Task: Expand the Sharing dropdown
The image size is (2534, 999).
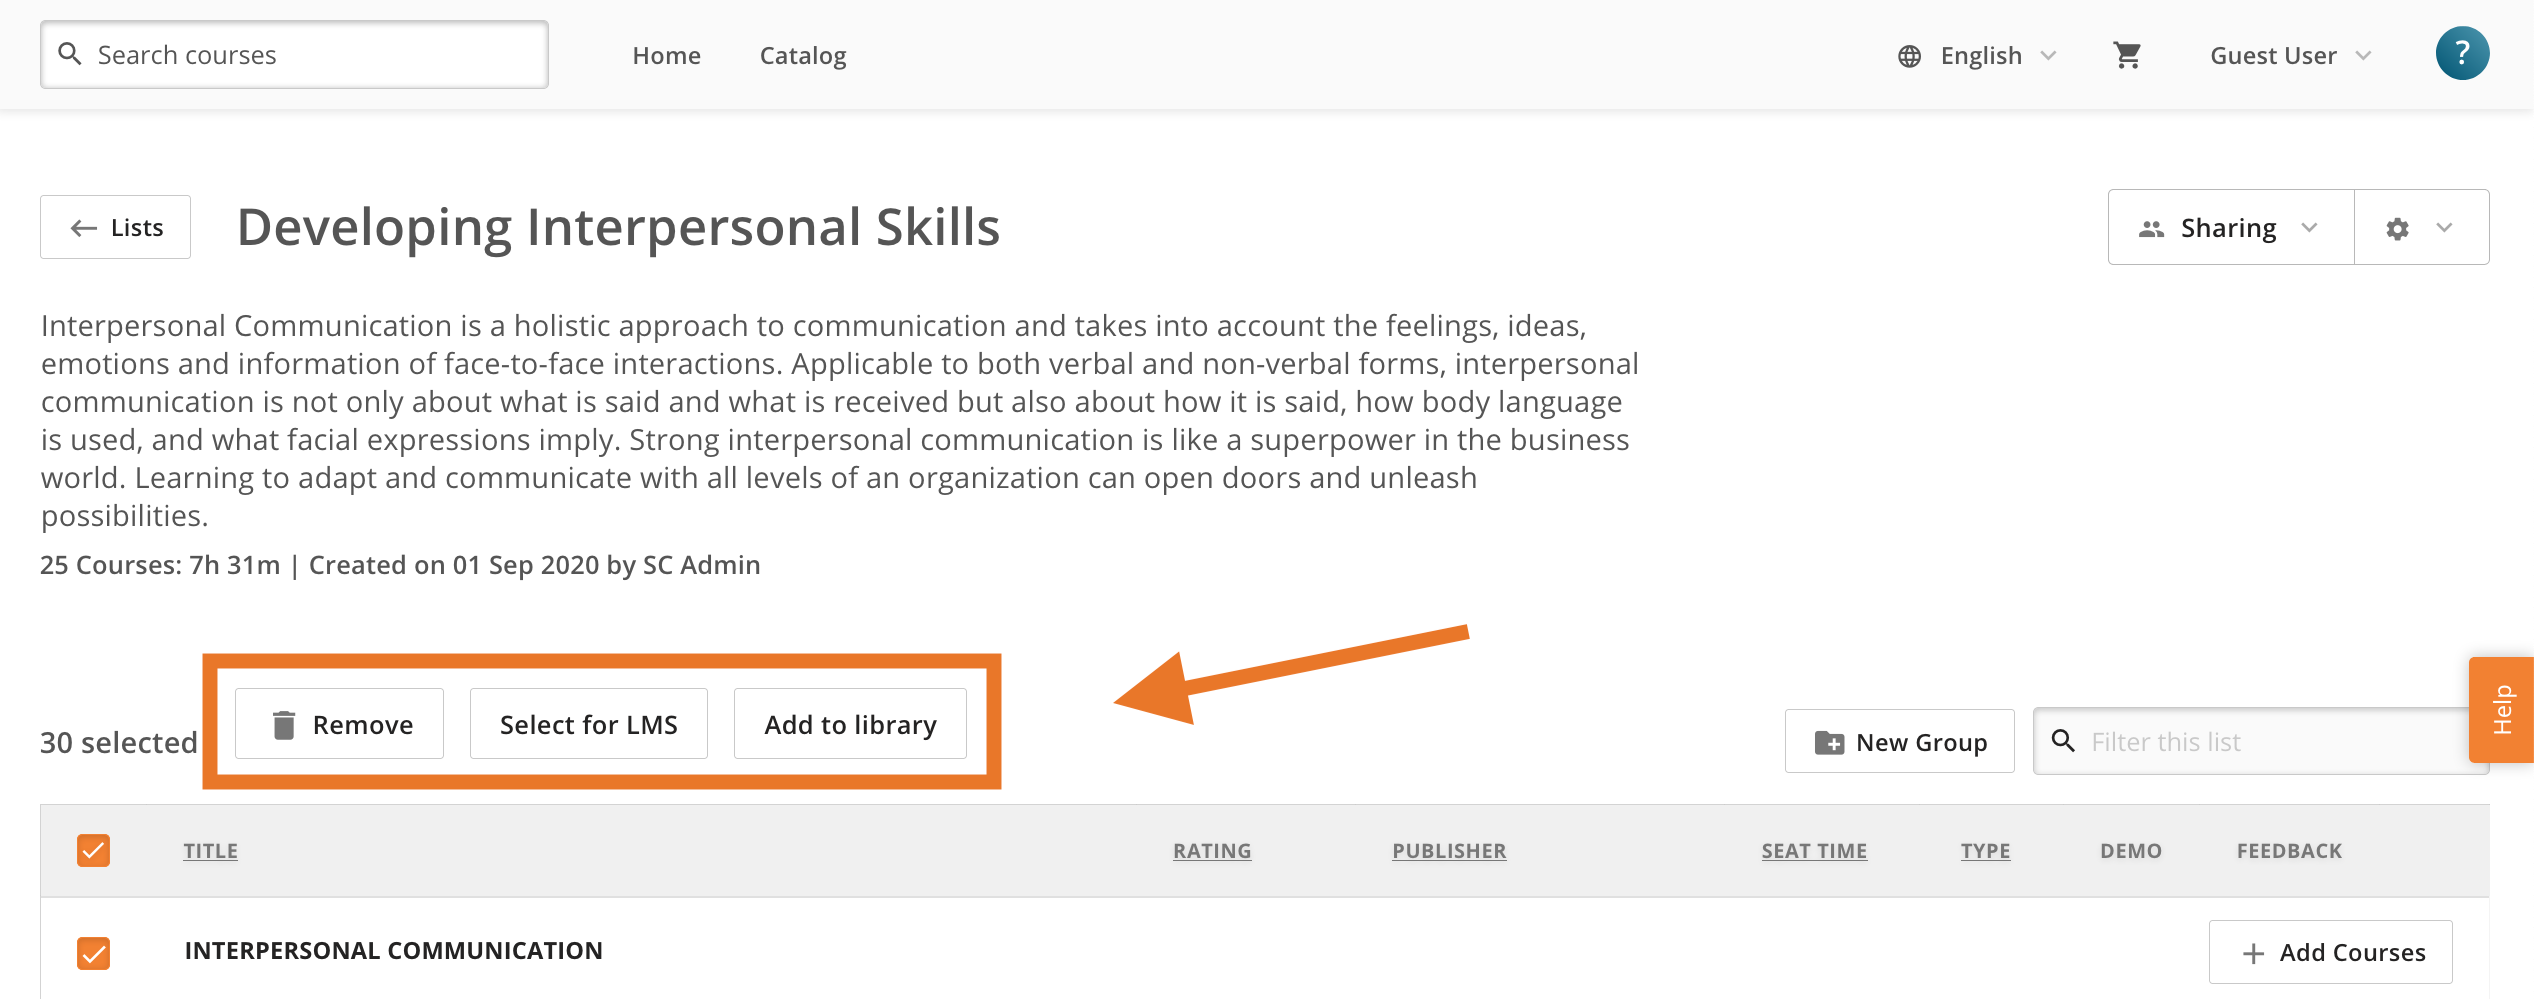Action: click(2231, 227)
